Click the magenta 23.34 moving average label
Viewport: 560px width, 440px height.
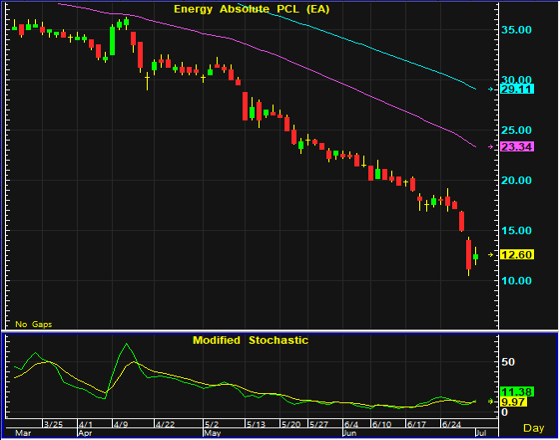pyautogui.click(x=517, y=146)
